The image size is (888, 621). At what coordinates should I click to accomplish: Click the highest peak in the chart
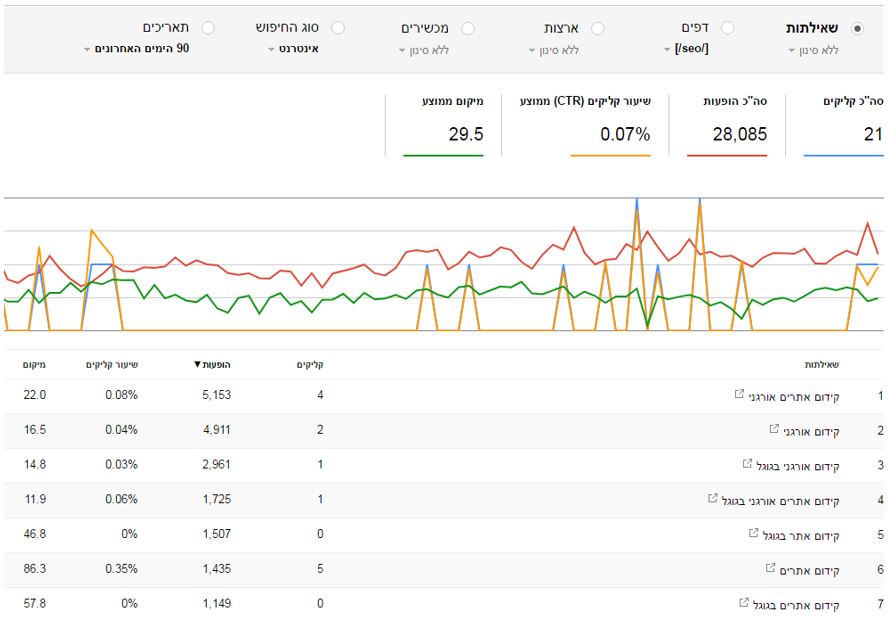pyautogui.click(x=636, y=200)
